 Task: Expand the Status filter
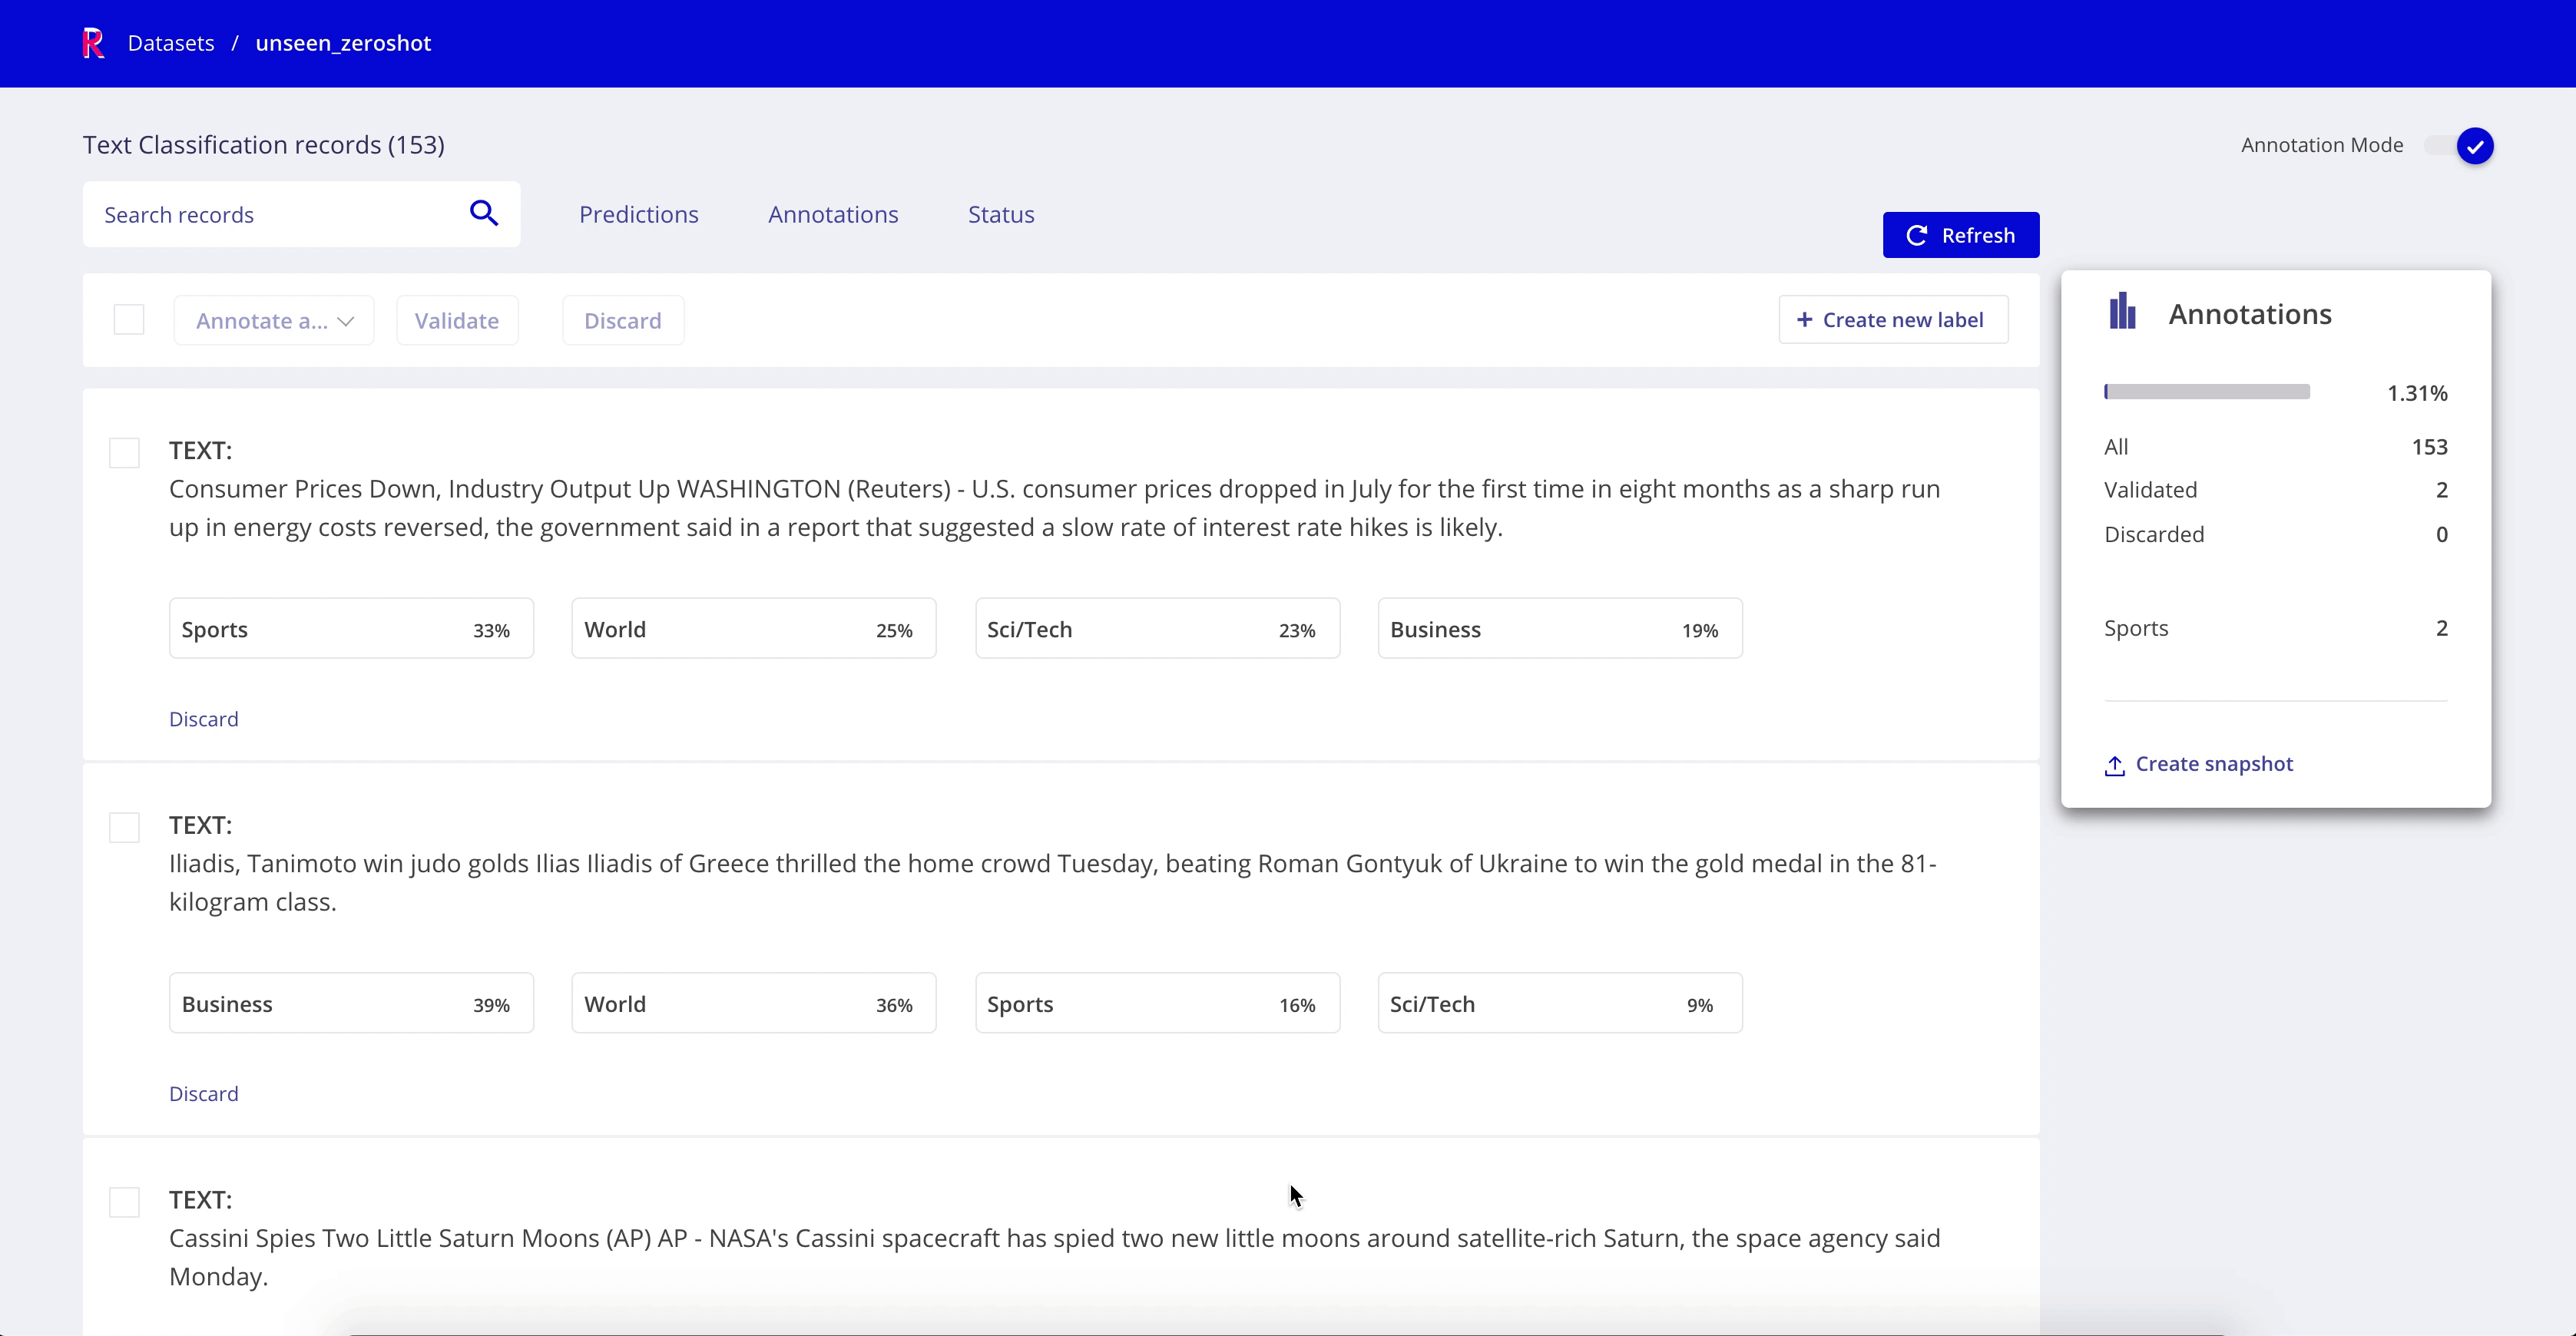[1000, 214]
